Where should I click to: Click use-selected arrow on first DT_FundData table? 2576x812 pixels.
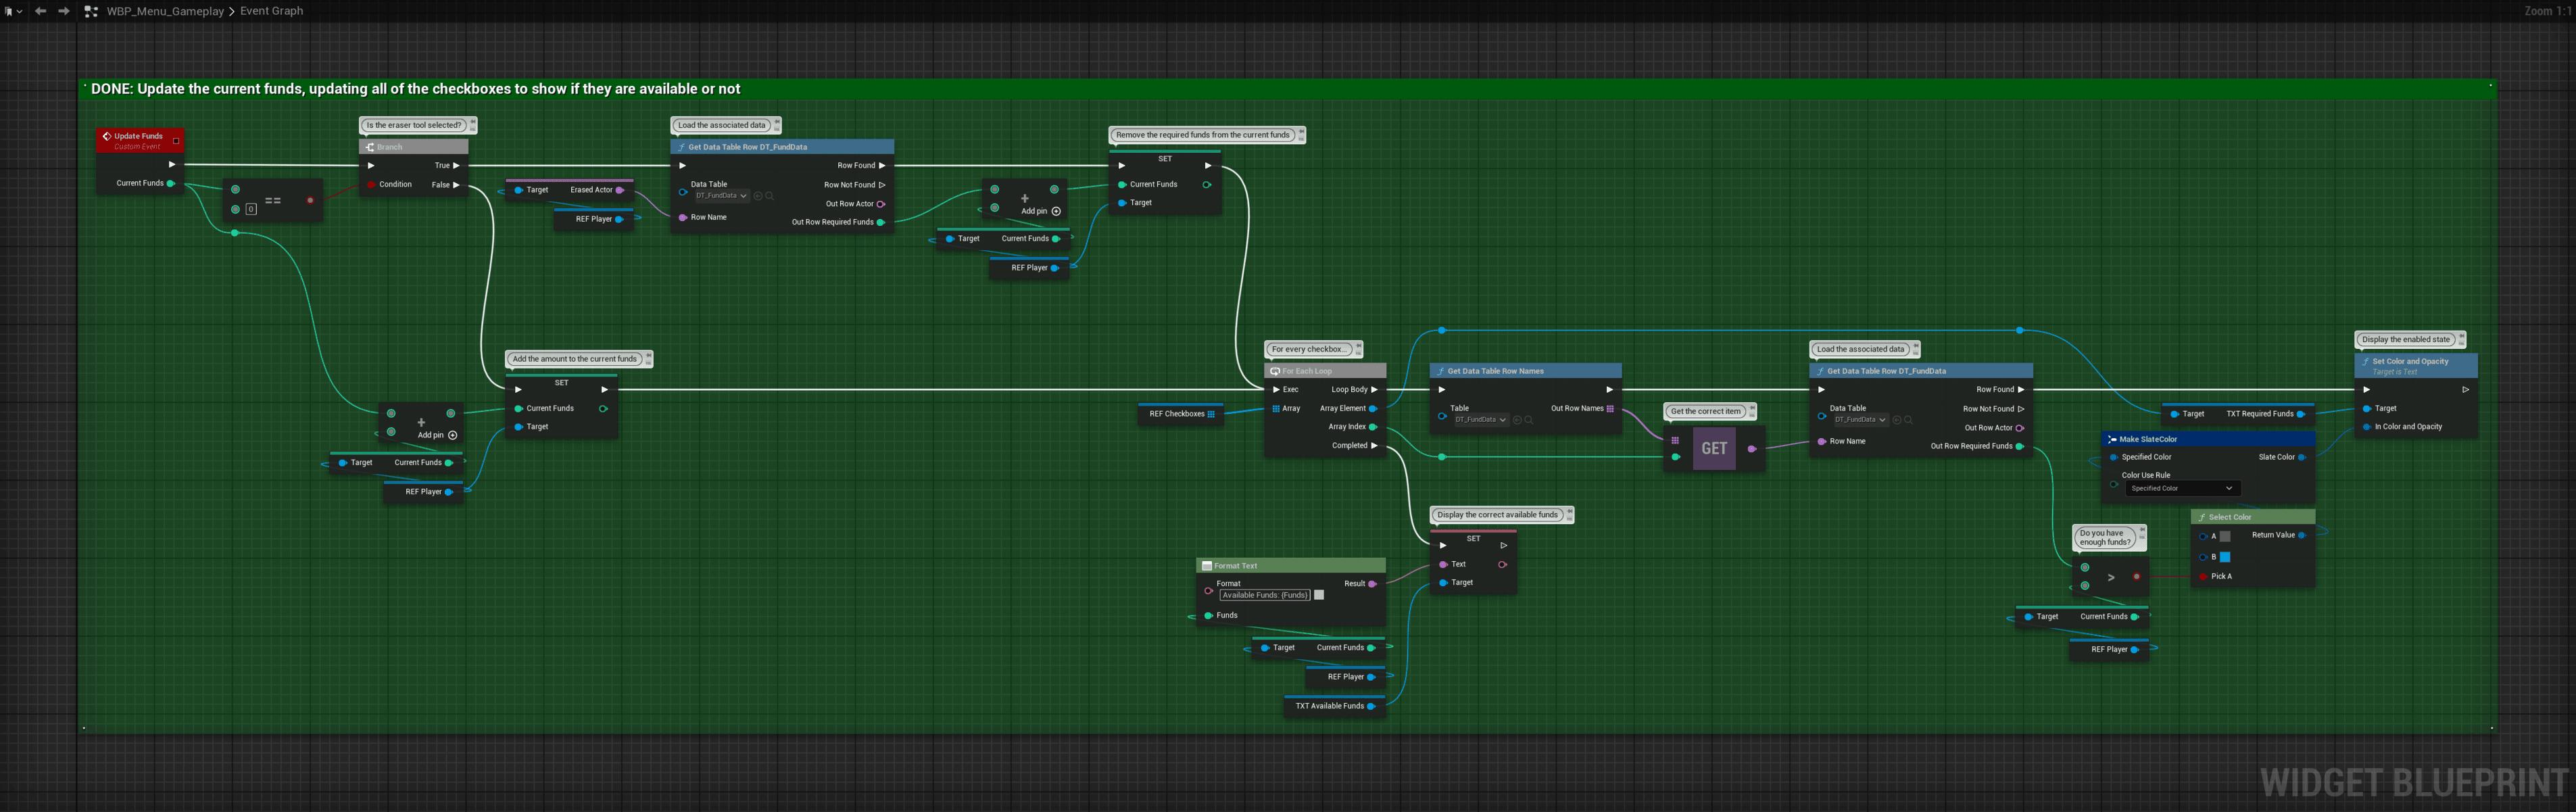pos(758,196)
